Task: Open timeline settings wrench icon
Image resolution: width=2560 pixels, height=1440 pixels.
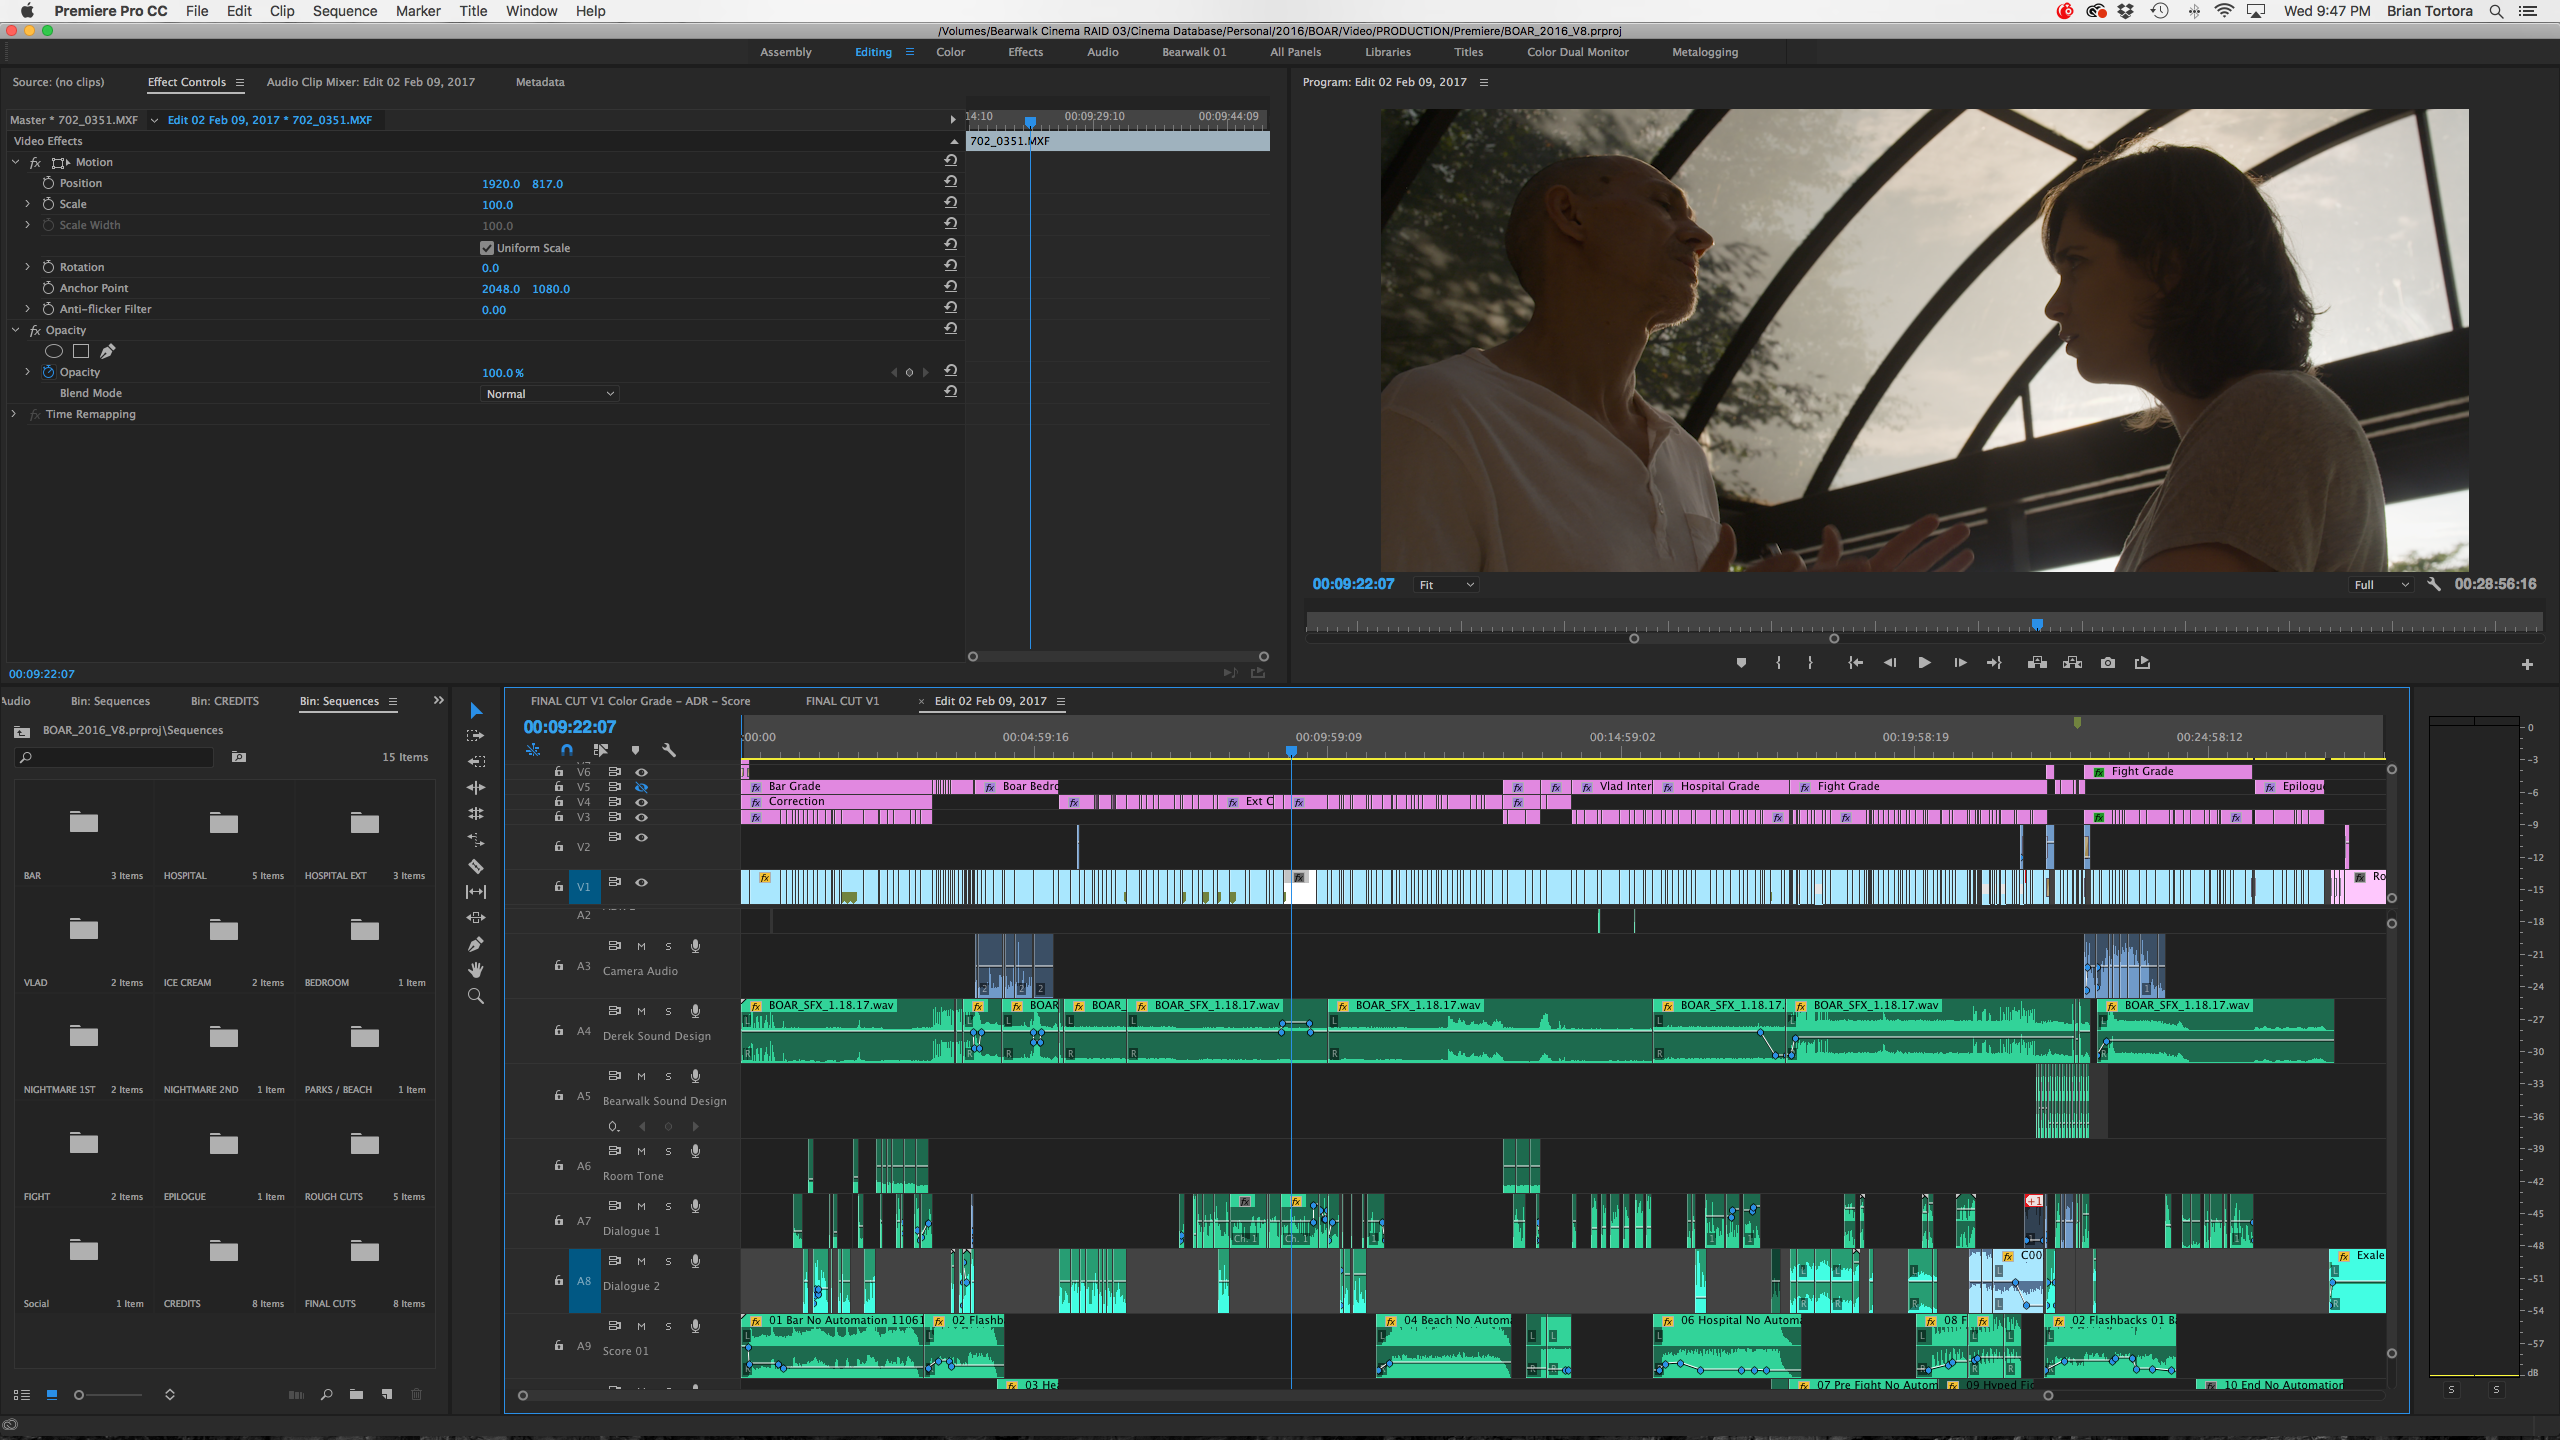Action: (x=669, y=750)
